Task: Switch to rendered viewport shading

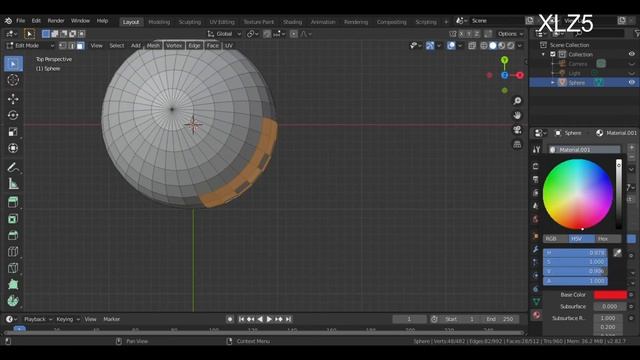Action: pyautogui.click(x=511, y=46)
